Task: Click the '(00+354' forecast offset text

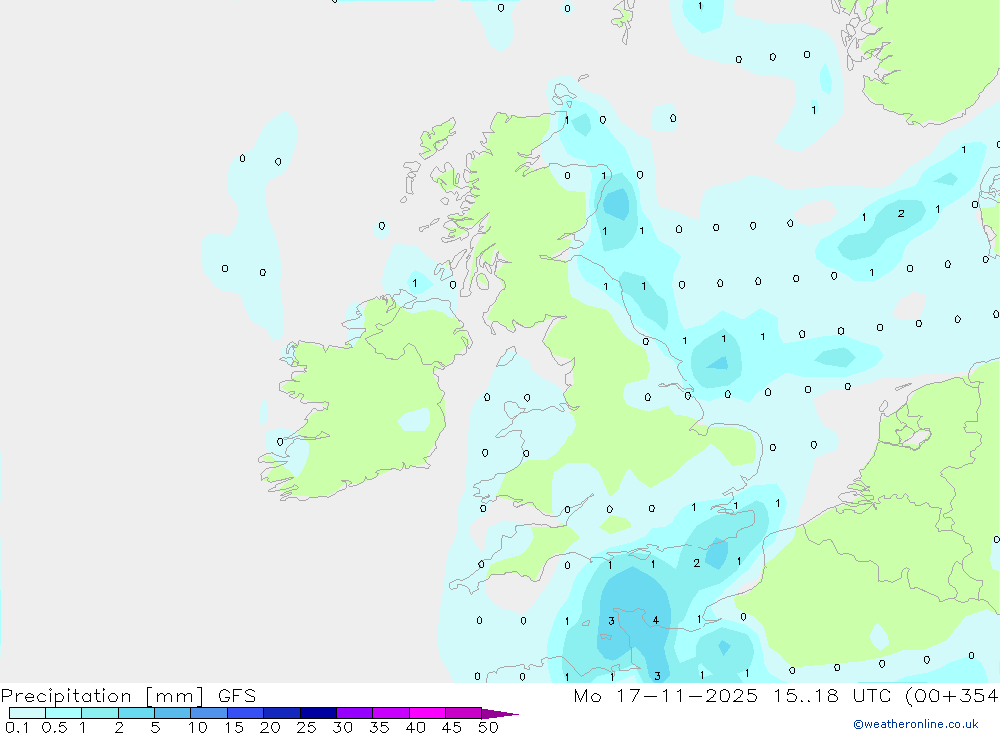Action: coord(952,695)
